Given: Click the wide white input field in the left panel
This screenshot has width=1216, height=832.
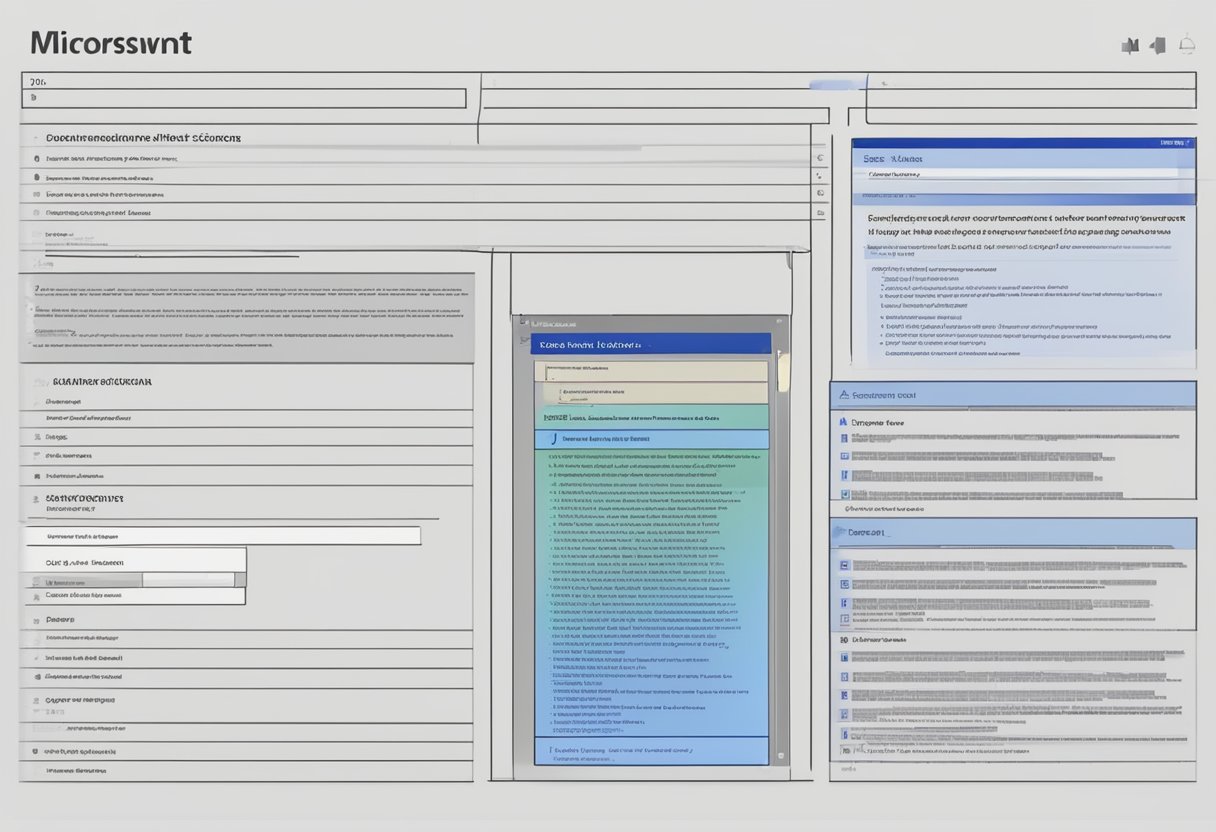Looking at the screenshot, I should point(222,536).
